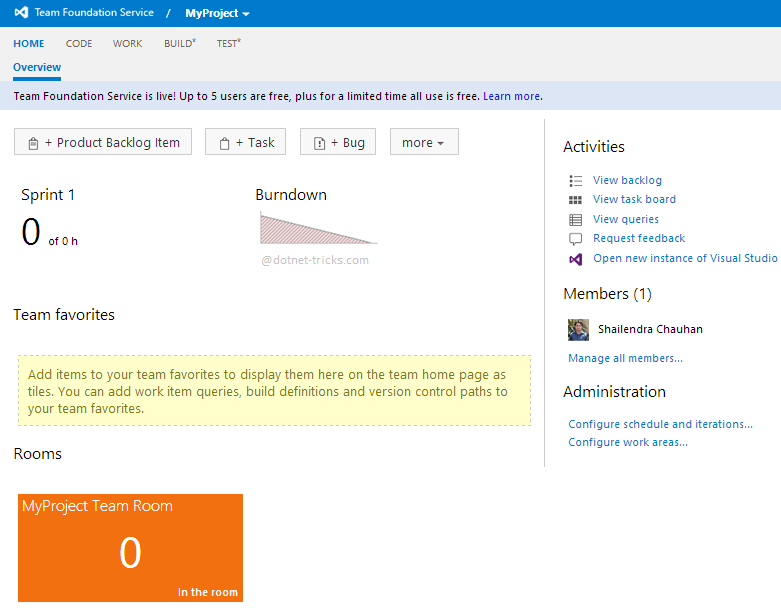
Task: Click the purple Visual Studio instance icon
Action: click(x=575, y=259)
